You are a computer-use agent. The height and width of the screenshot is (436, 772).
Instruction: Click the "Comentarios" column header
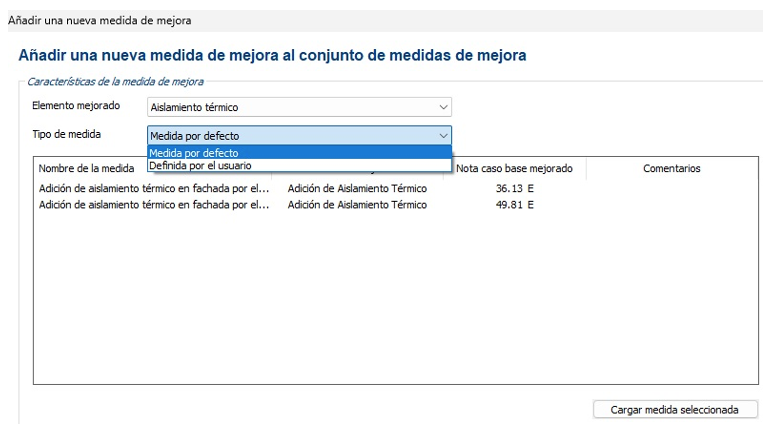click(x=671, y=169)
